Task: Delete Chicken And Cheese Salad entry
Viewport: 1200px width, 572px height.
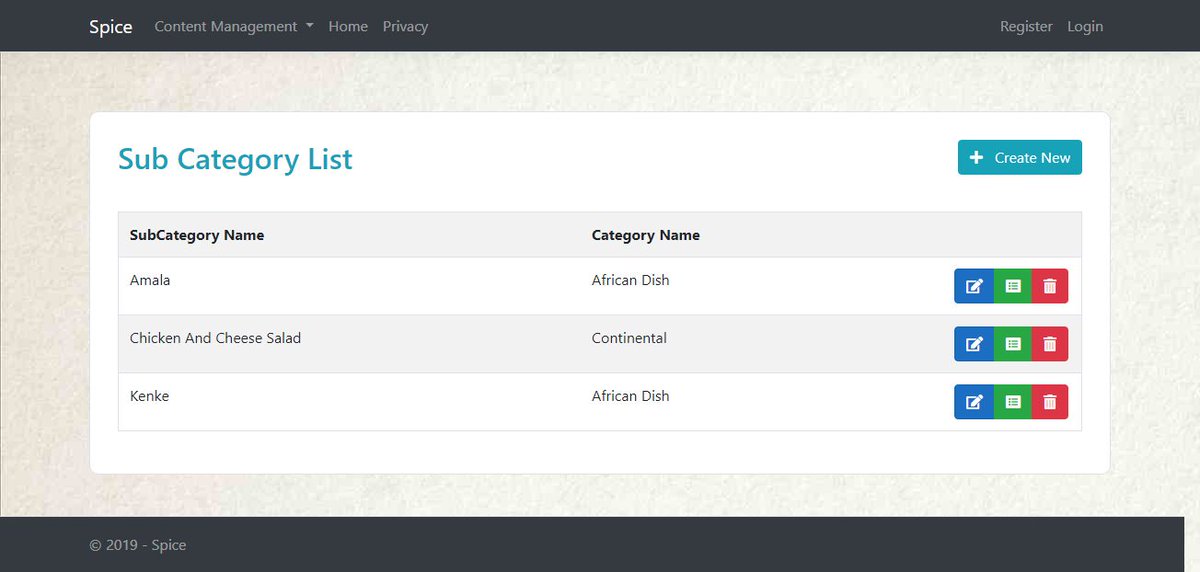Action: click(x=1049, y=344)
